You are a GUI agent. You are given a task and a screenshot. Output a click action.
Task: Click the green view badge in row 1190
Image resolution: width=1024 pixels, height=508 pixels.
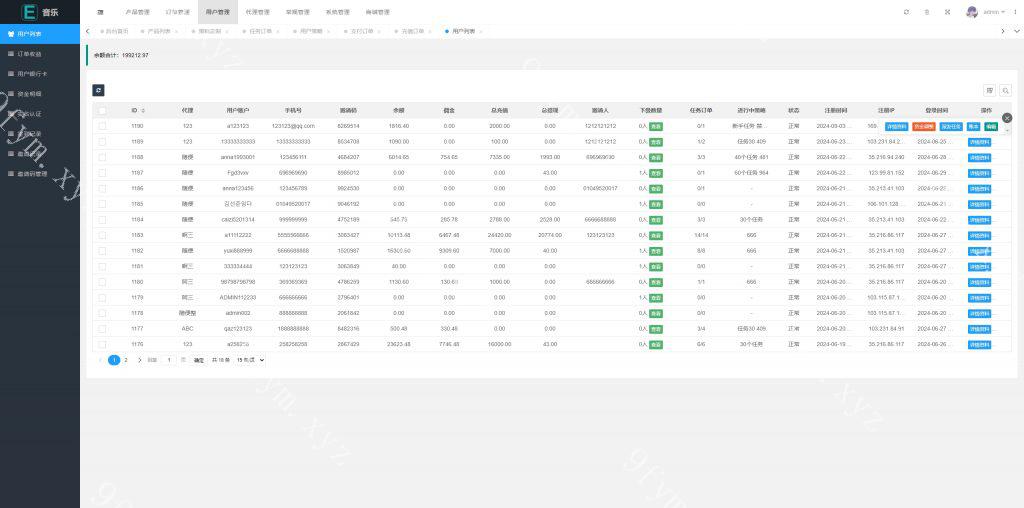[656, 126]
